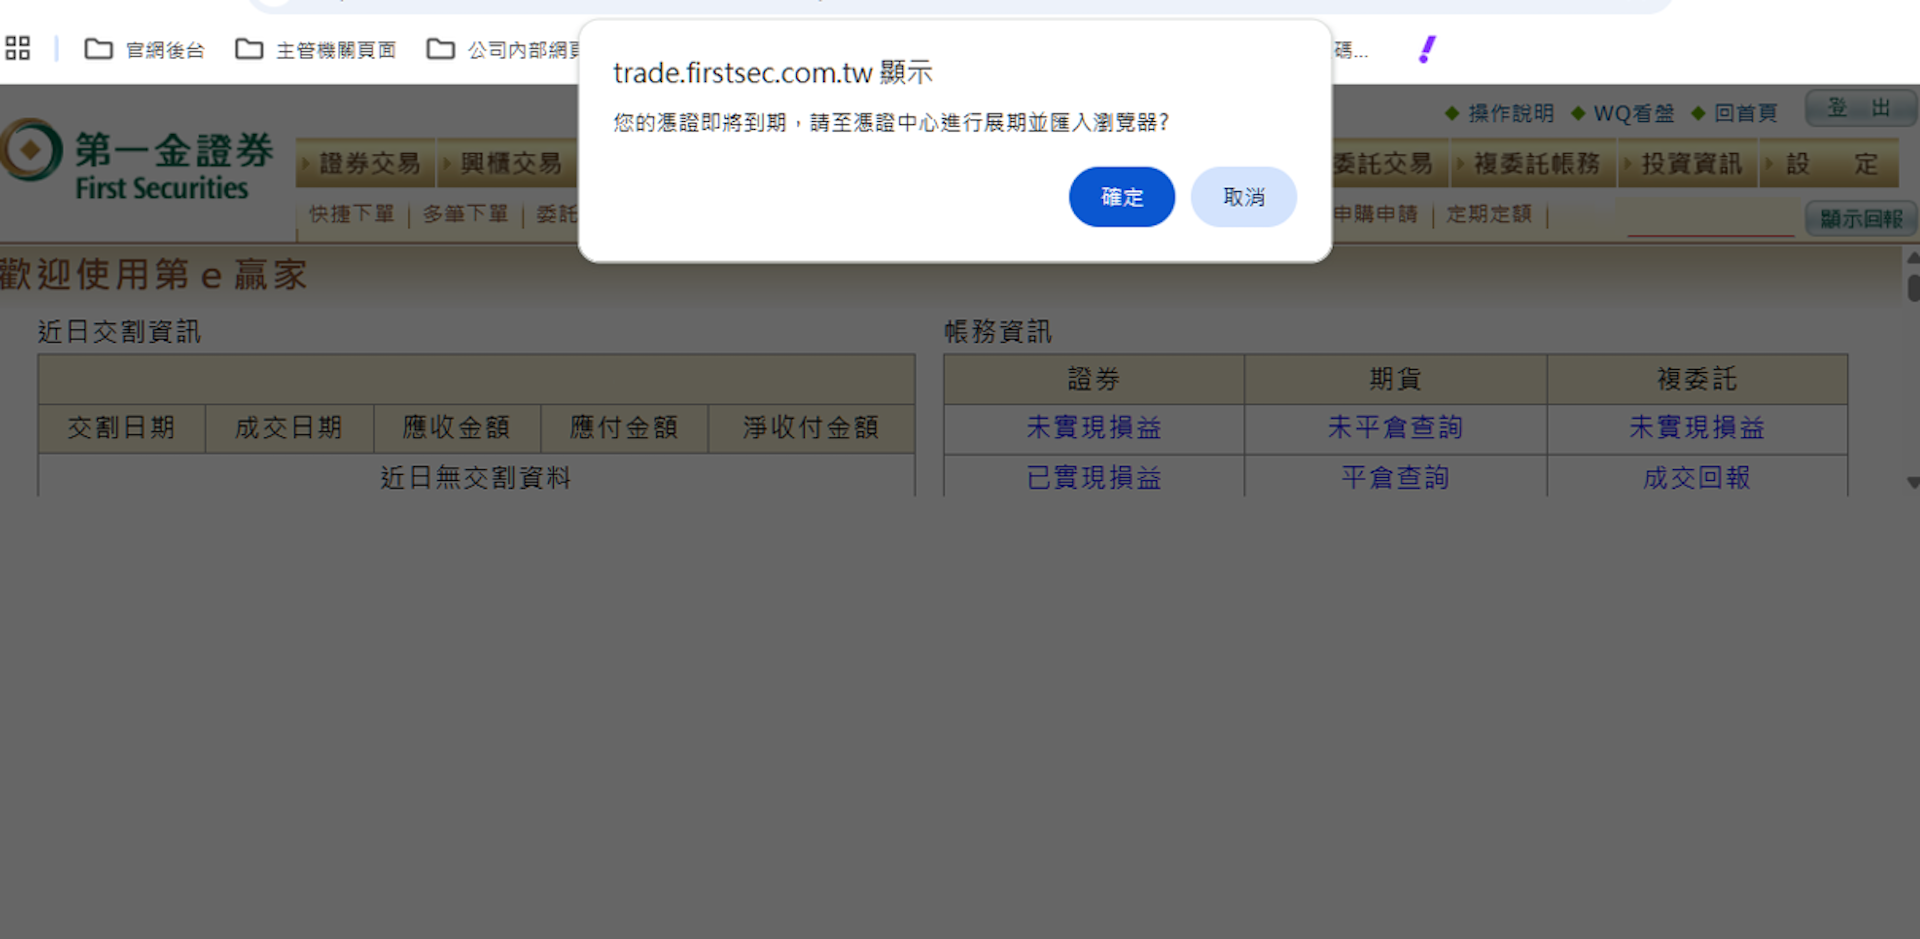
Task: Expand the 投資資訊 menu
Action: (x=1691, y=164)
